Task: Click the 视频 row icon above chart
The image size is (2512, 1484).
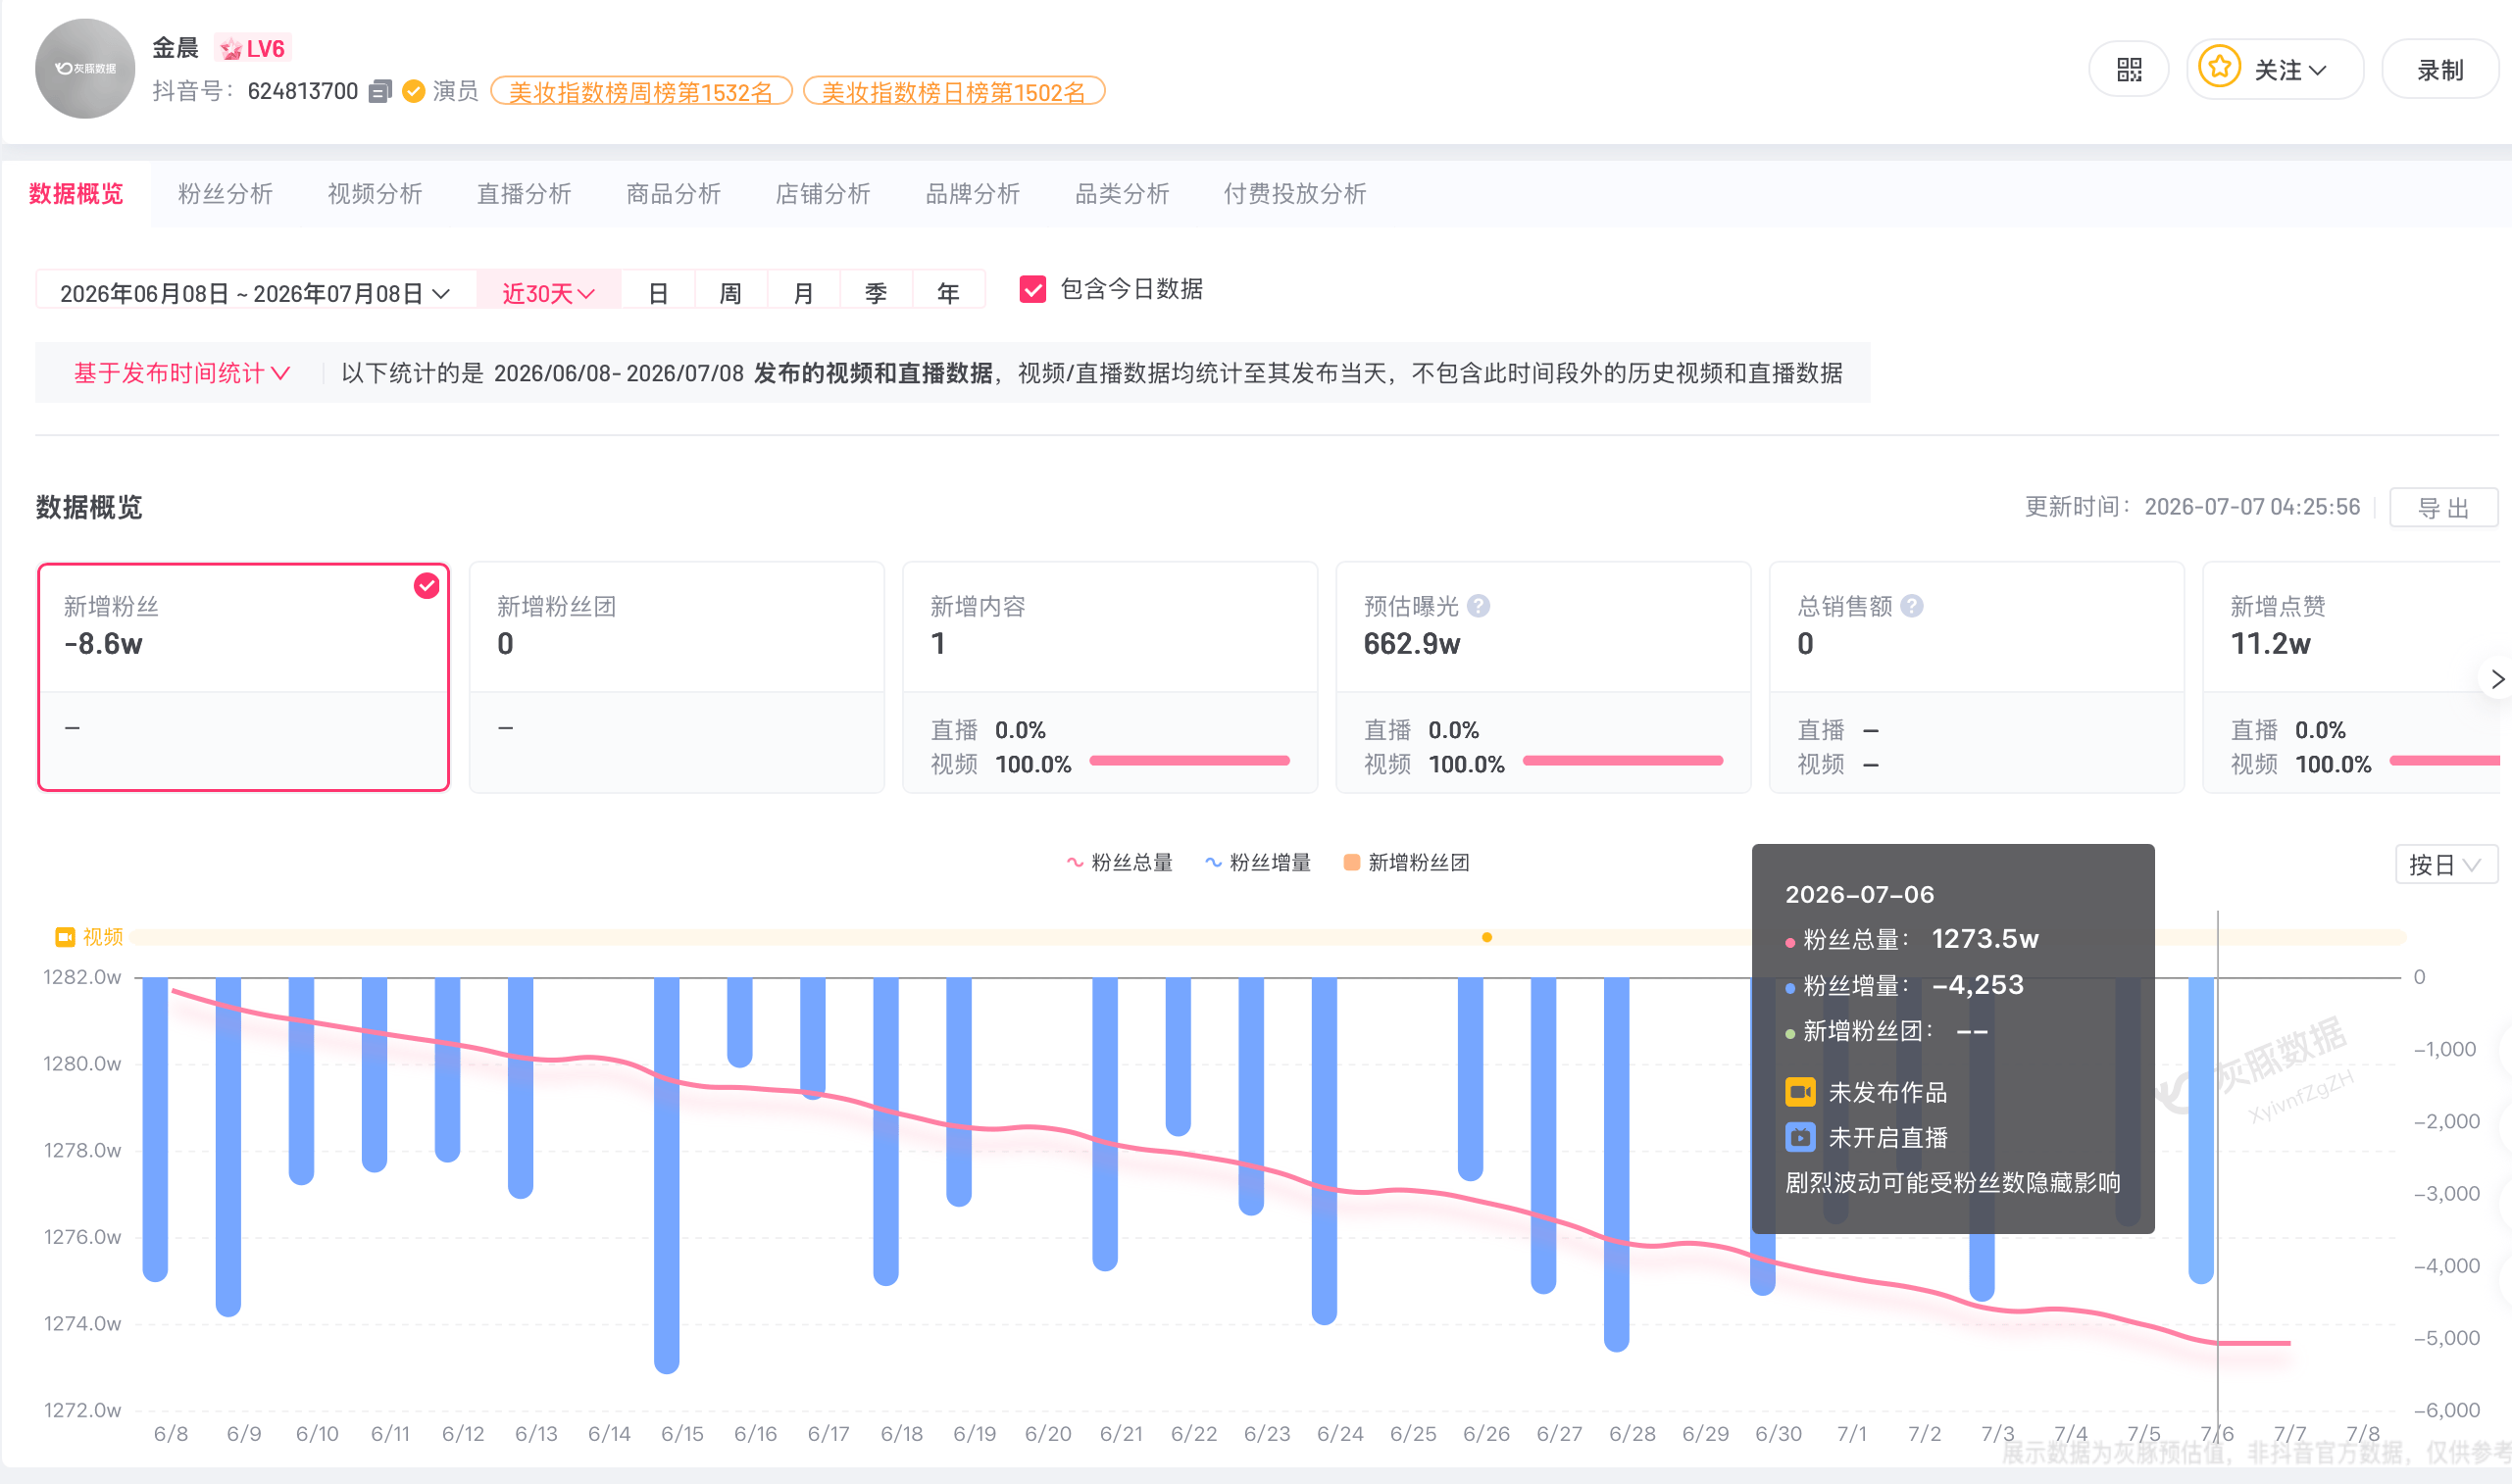Action: pyautogui.click(x=65, y=937)
